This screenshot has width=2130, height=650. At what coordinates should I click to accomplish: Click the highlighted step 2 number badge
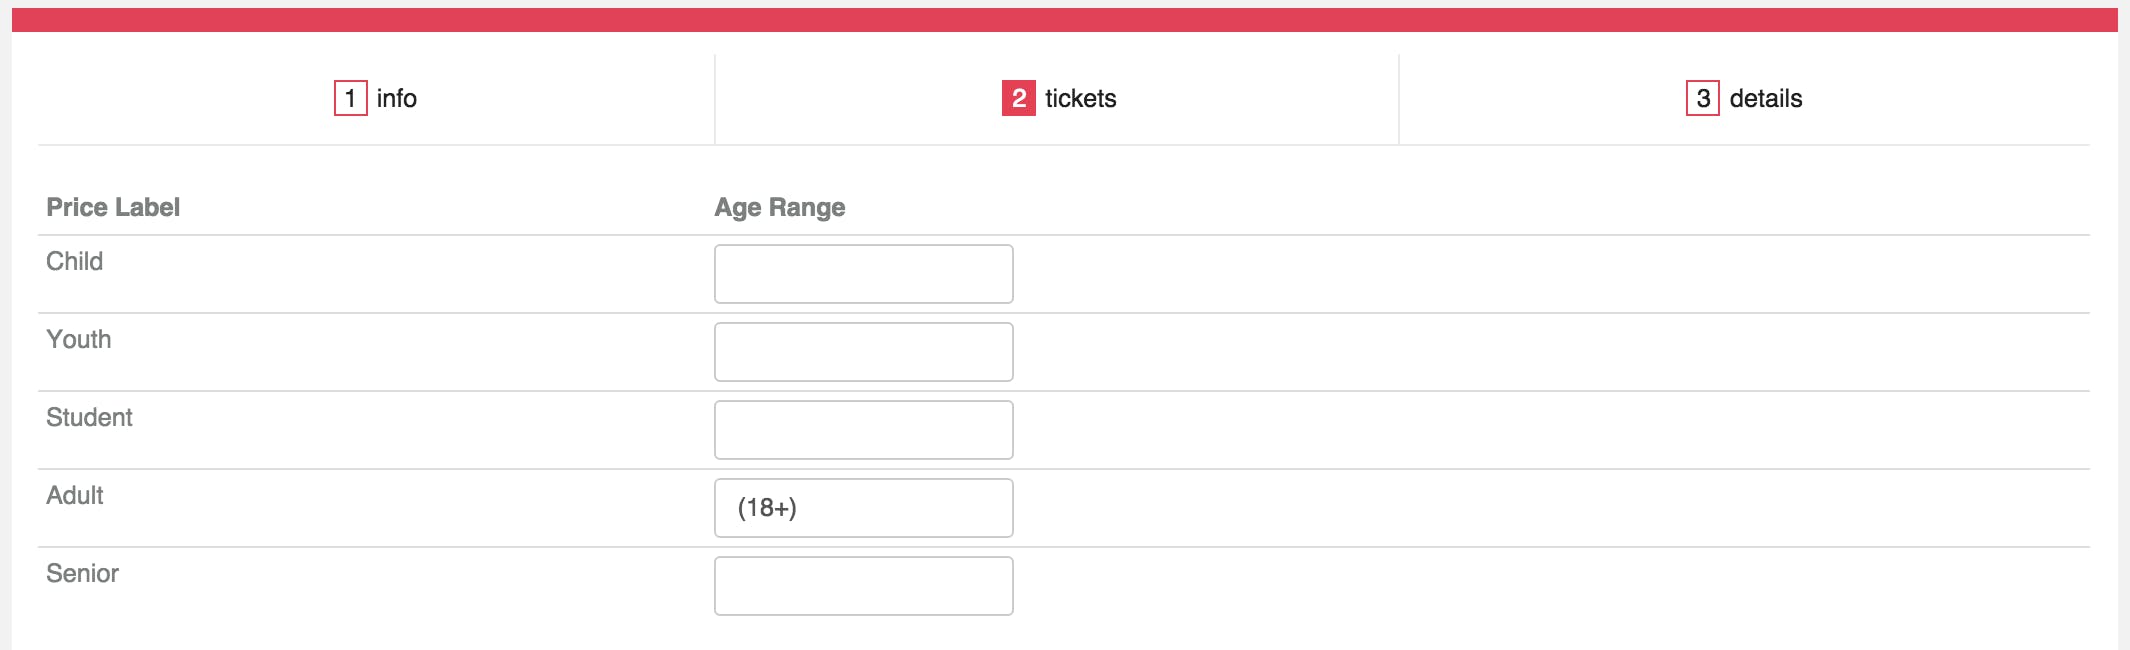pos(1018,98)
